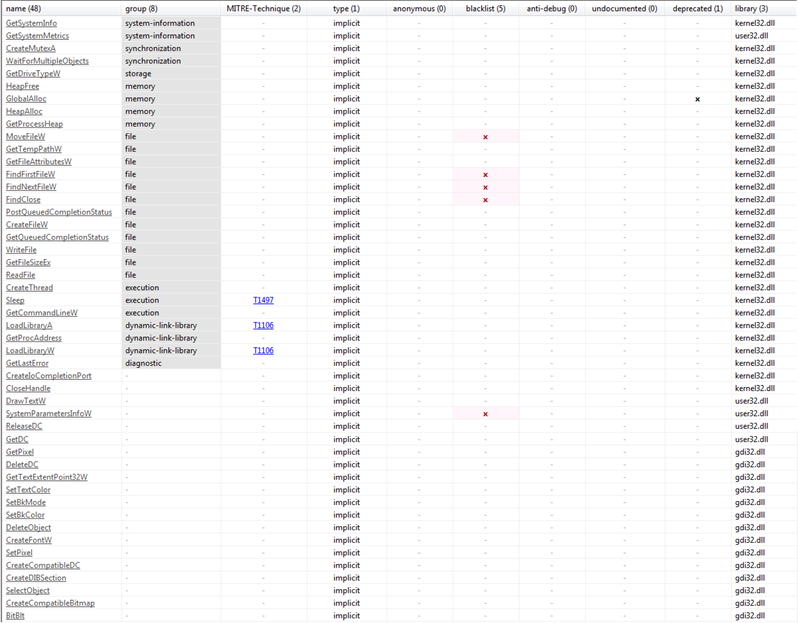Click the blacklist X mark for MoveFileW

[486, 137]
